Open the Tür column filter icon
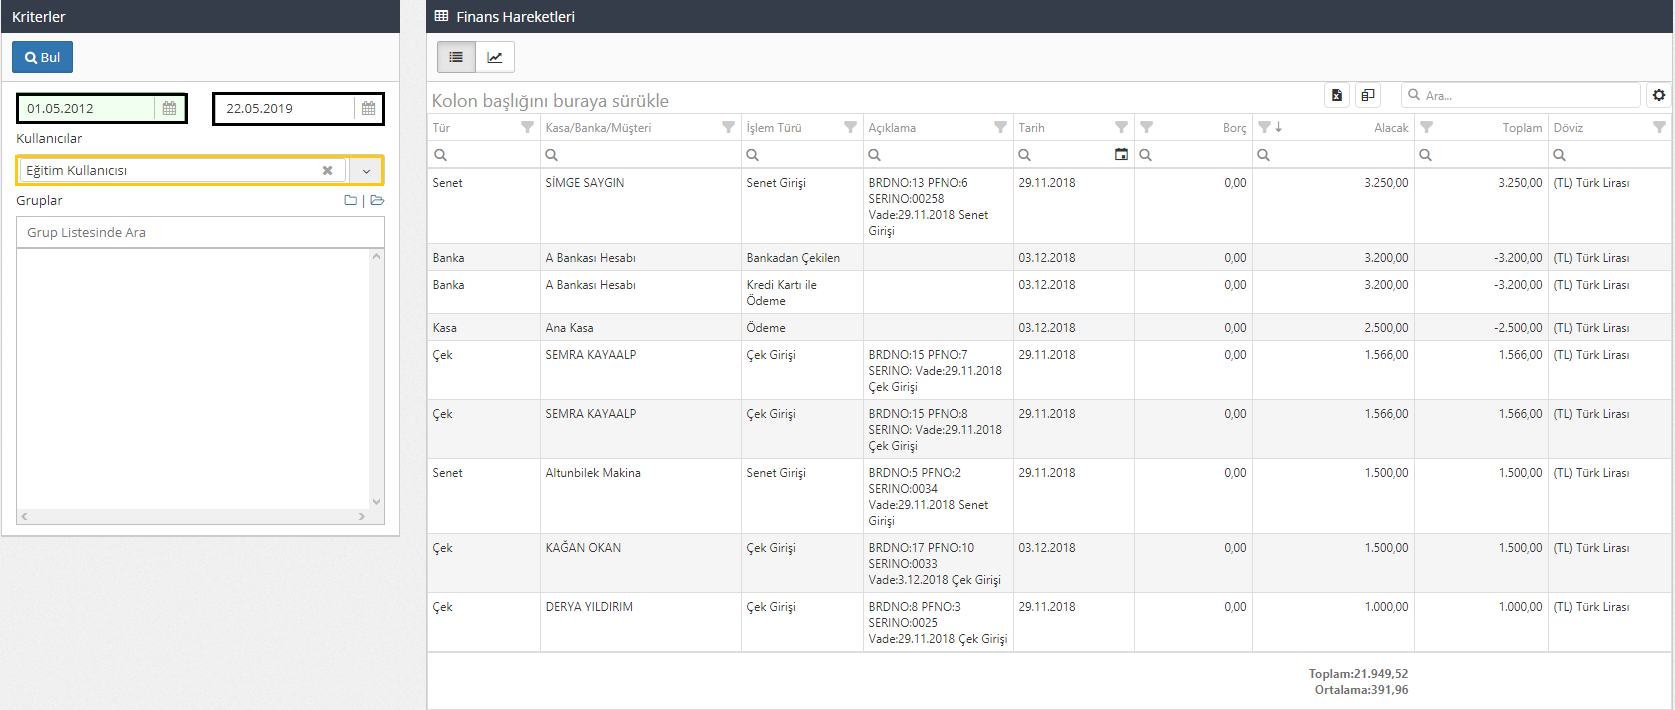Viewport: 1675px width, 710px height. [x=527, y=128]
